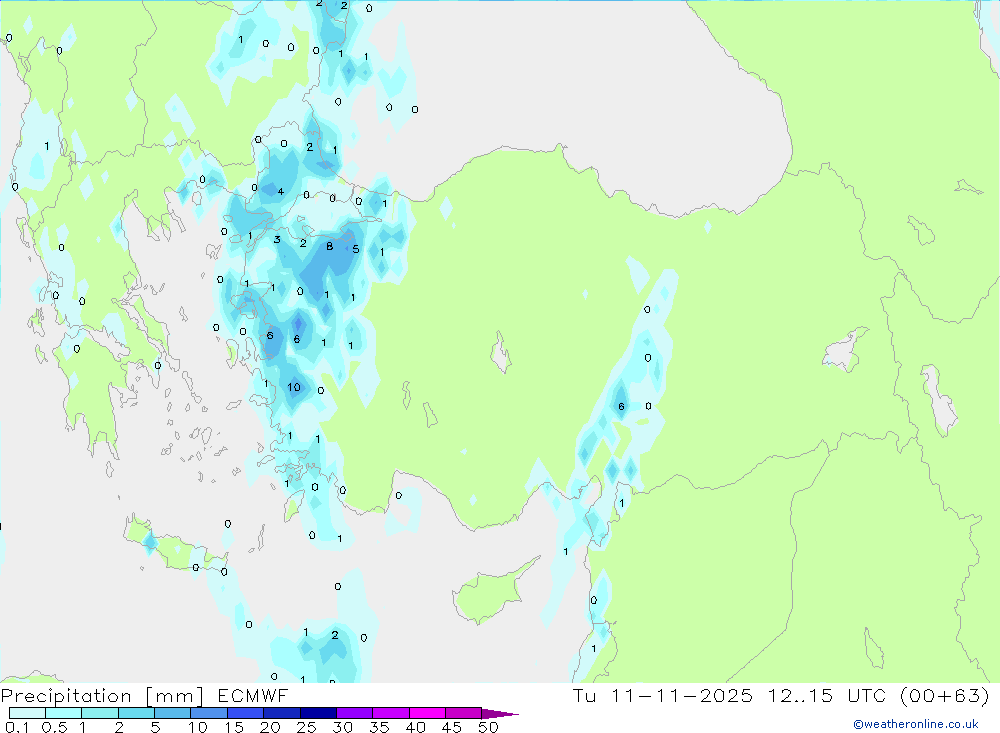Click the '5' precipitation value beside the 8
The image size is (1000, 733).
tap(356, 249)
